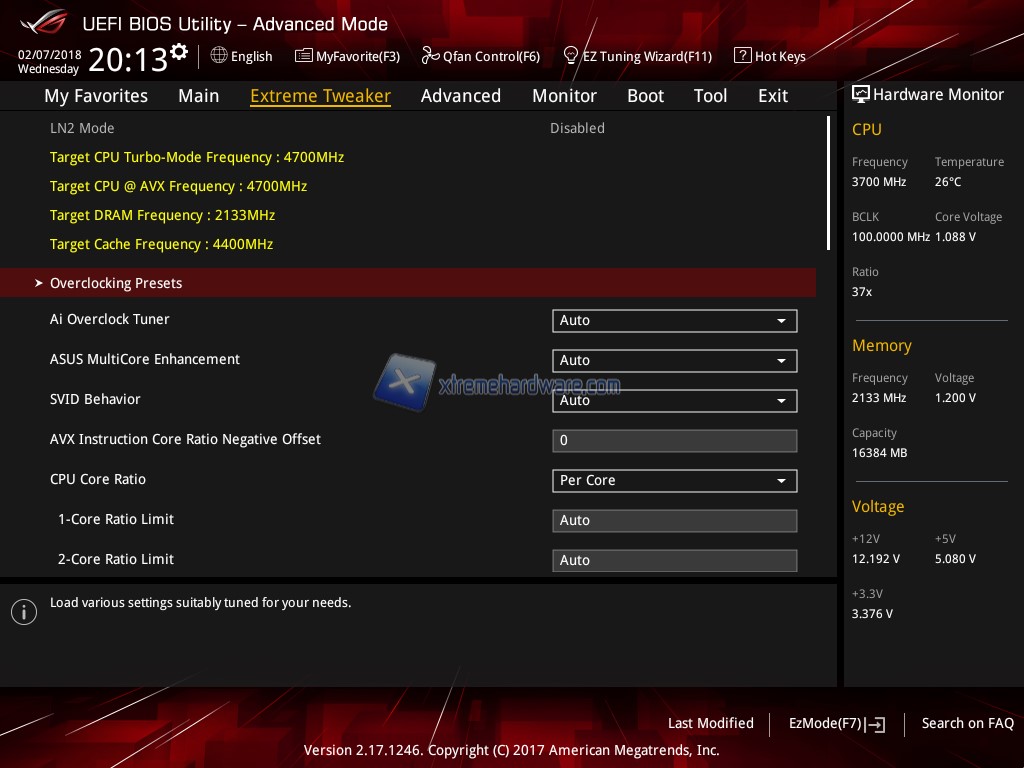This screenshot has height=768, width=1024.
Task: Click the Last Modified button
Action: (710, 723)
